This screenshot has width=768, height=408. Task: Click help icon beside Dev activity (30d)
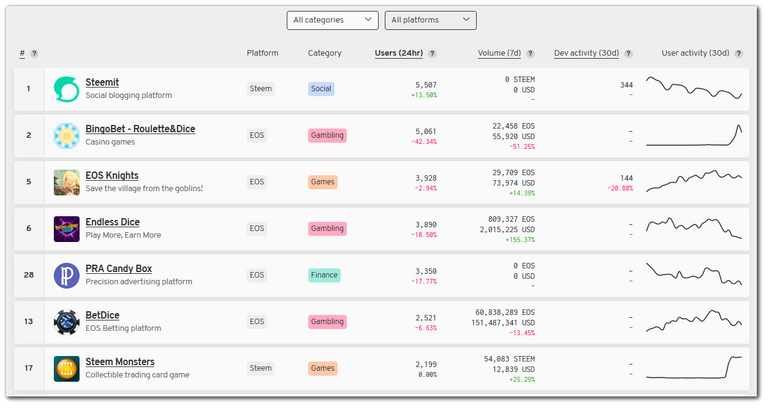(628, 54)
